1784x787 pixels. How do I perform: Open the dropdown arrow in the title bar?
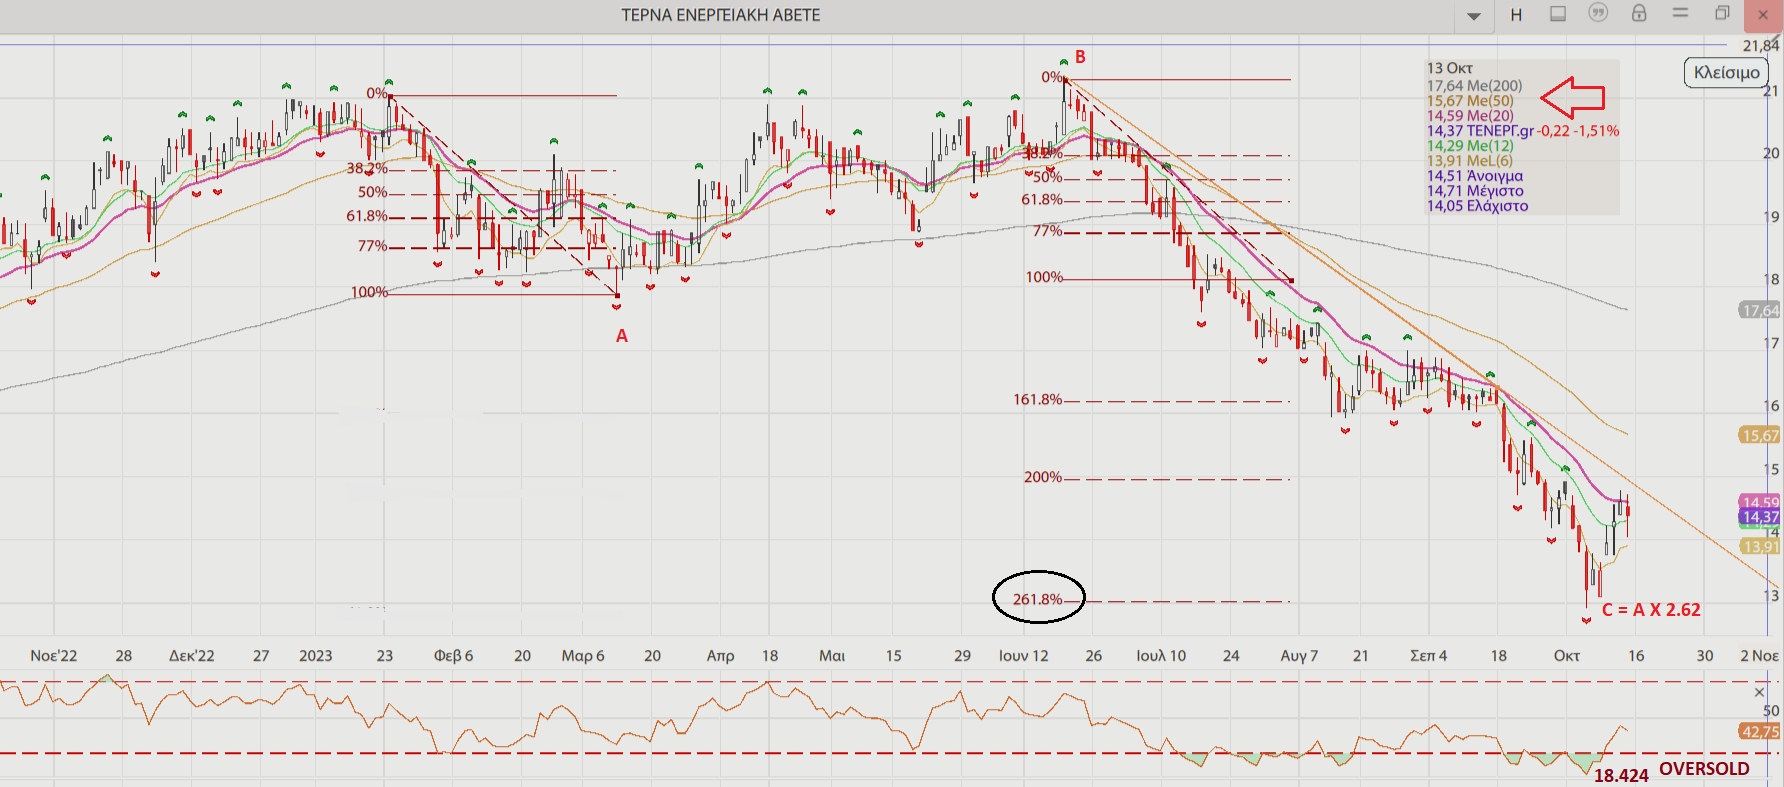[x=1474, y=16]
